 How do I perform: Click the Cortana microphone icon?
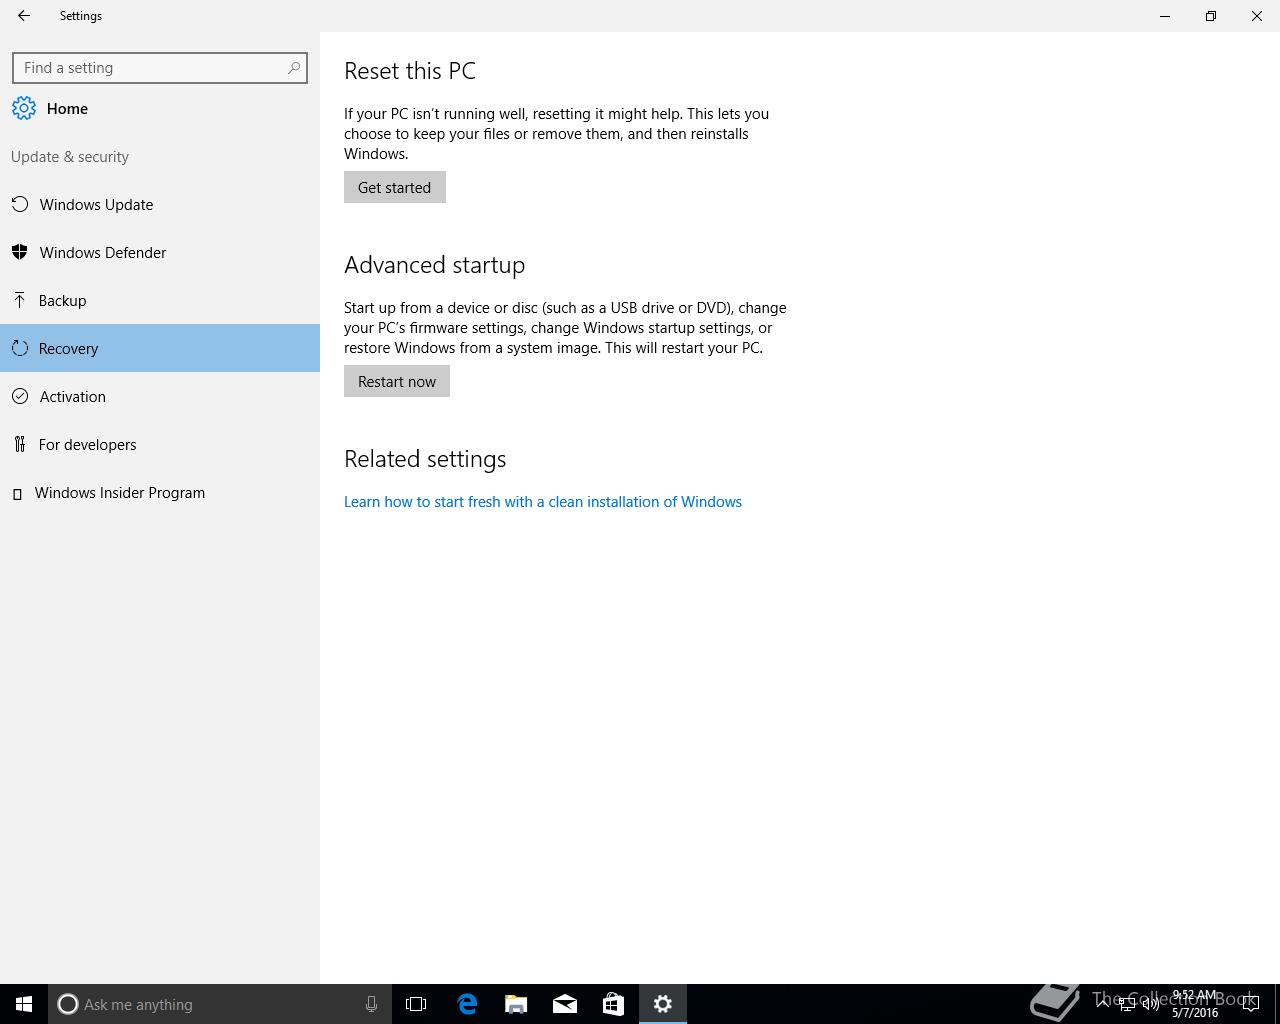pyautogui.click(x=371, y=1004)
